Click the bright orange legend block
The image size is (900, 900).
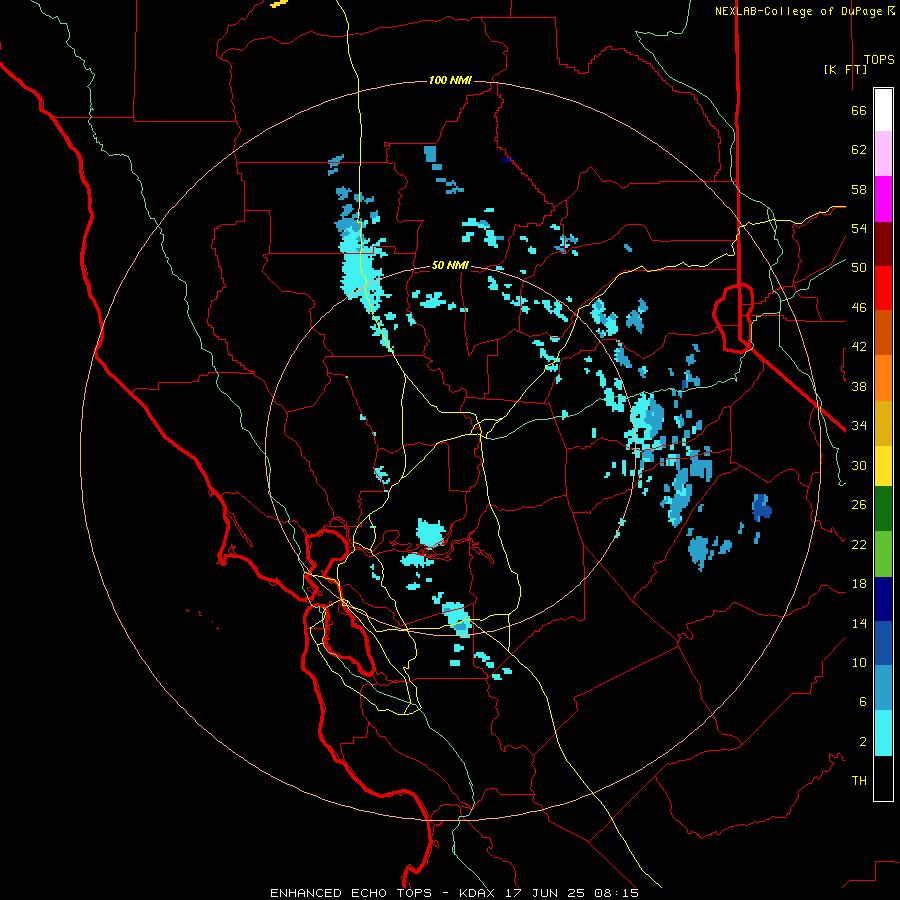pos(883,377)
